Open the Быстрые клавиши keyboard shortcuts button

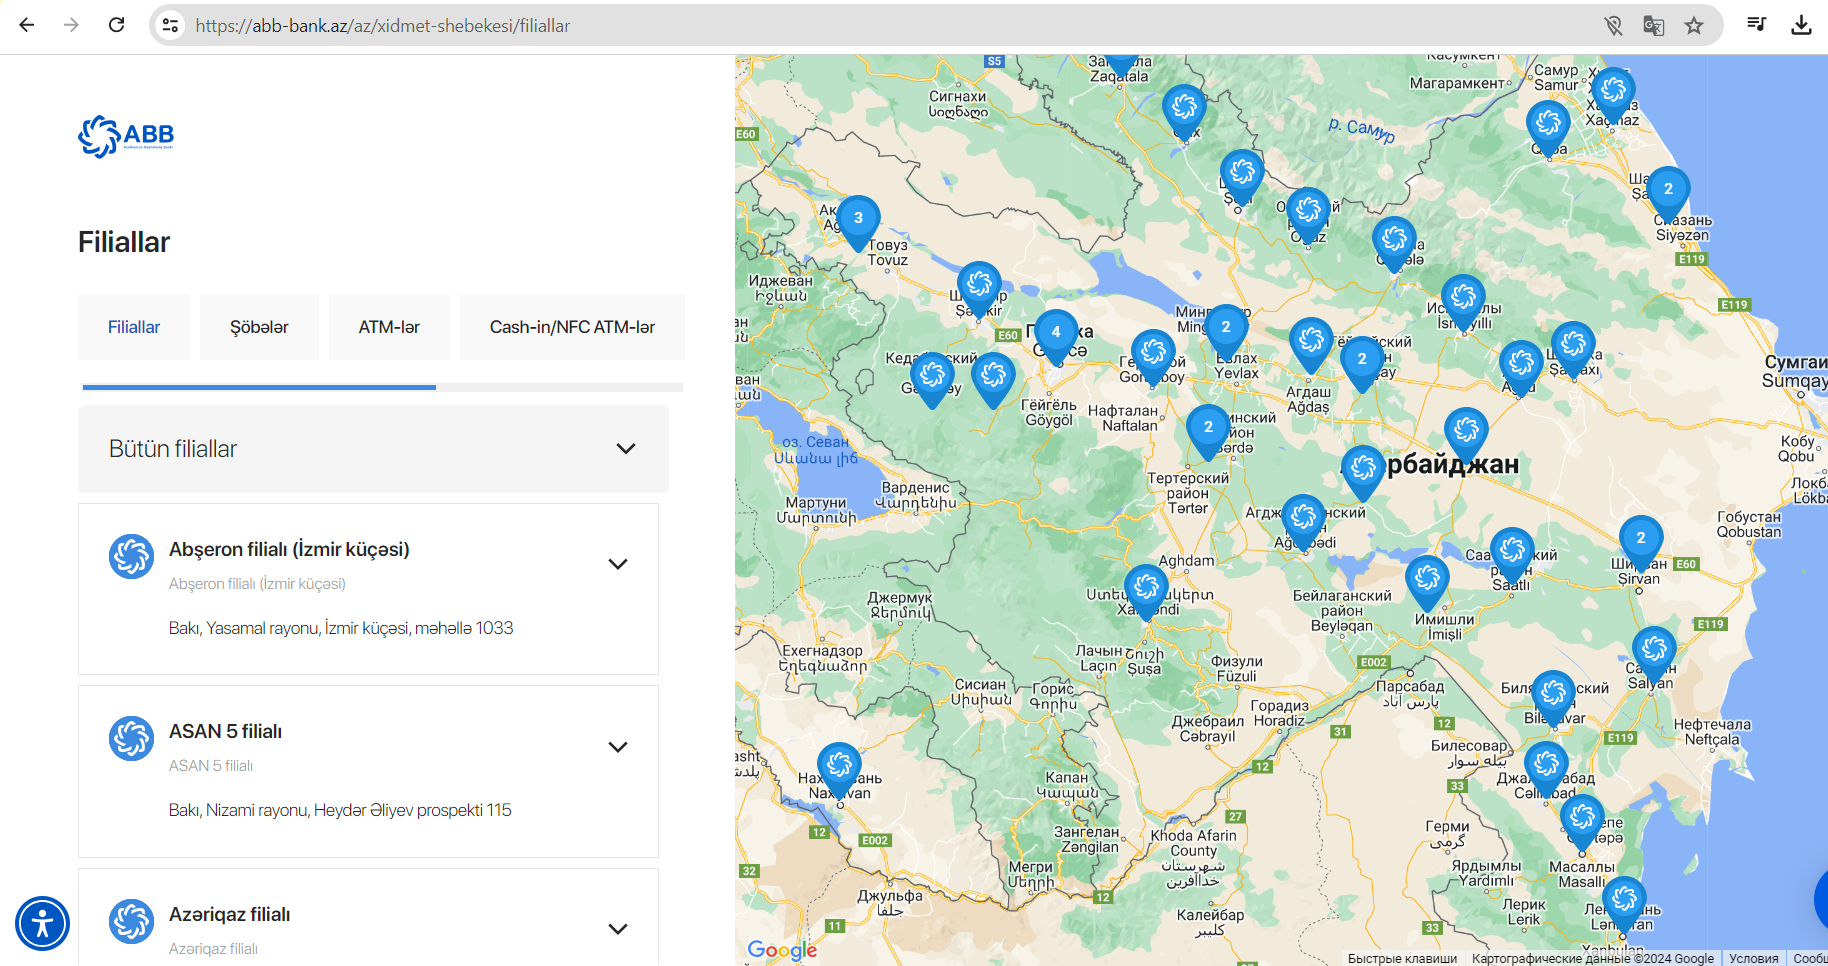coord(1402,958)
